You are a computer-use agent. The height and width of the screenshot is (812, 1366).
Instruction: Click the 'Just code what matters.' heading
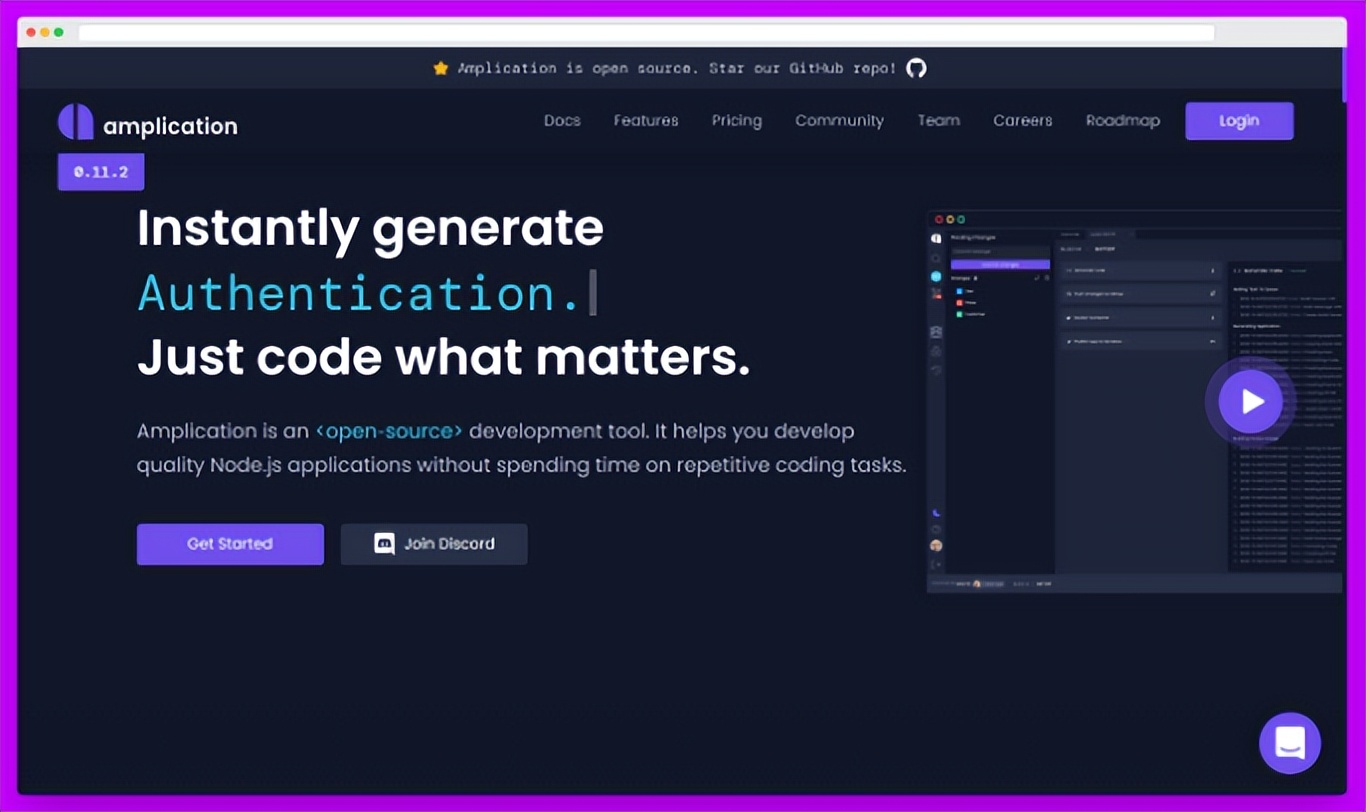[x=443, y=358]
